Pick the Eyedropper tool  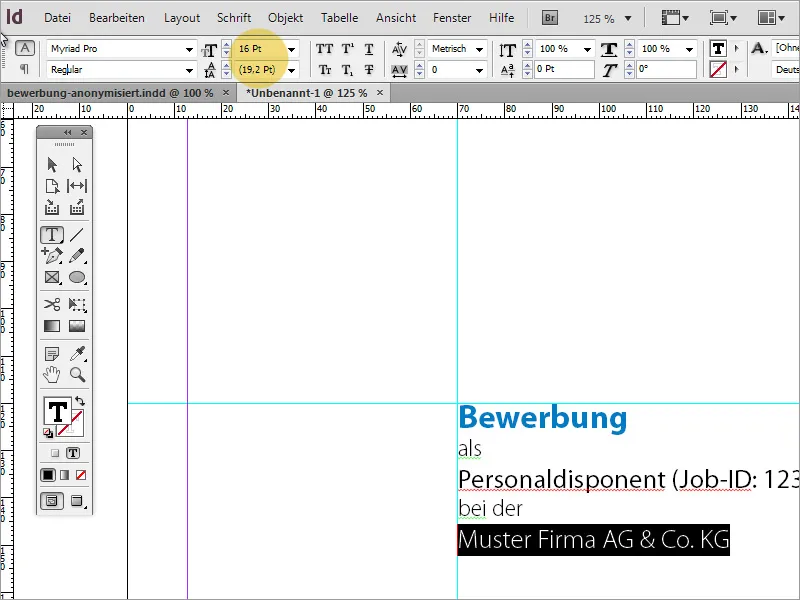coord(77,352)
